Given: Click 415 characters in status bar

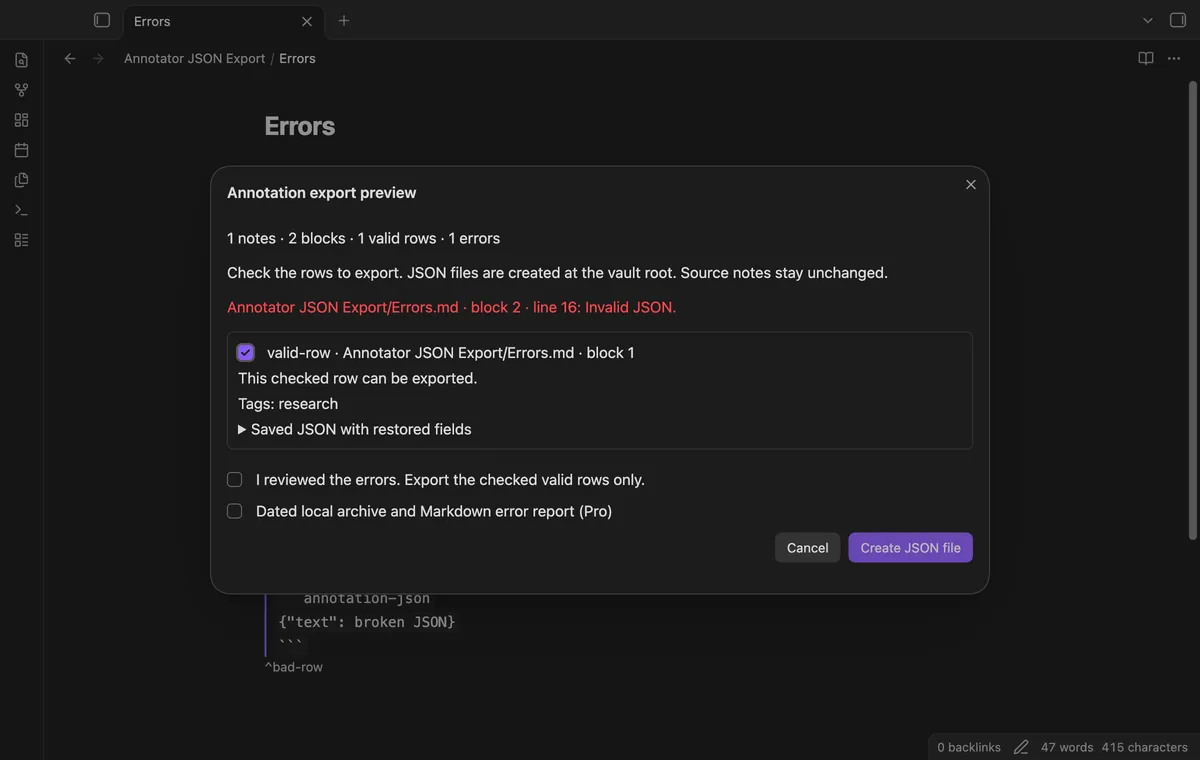Looking at the screenshot, I should pos(1144,747).
